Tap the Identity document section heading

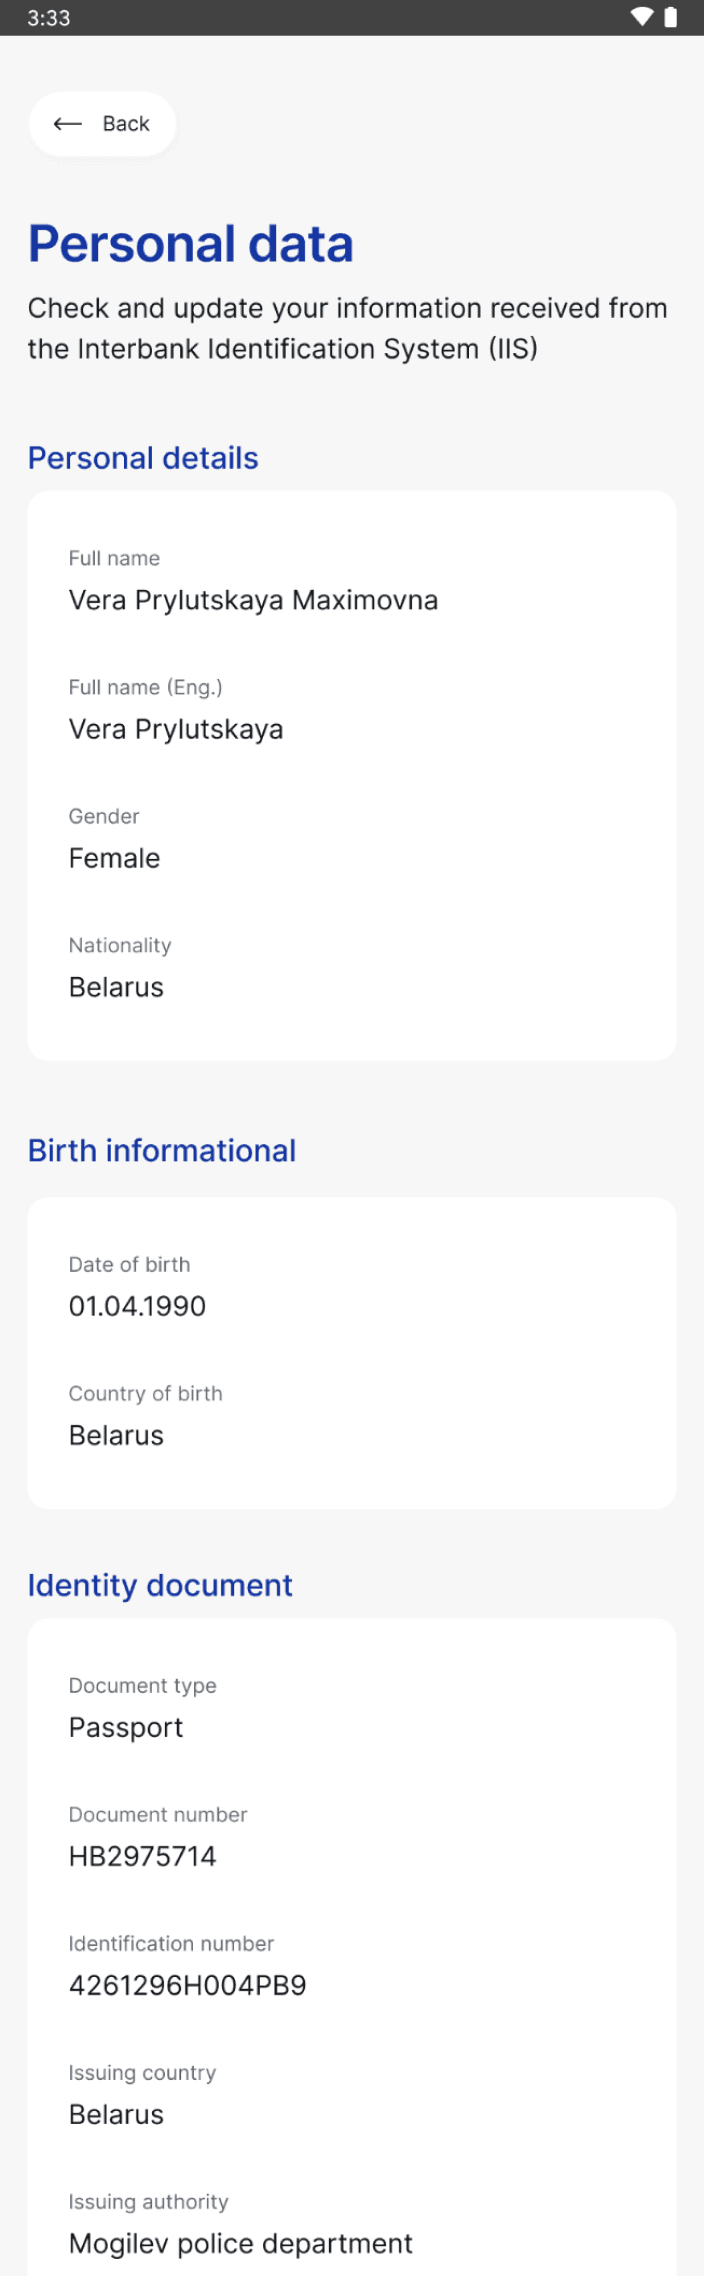160,1585
